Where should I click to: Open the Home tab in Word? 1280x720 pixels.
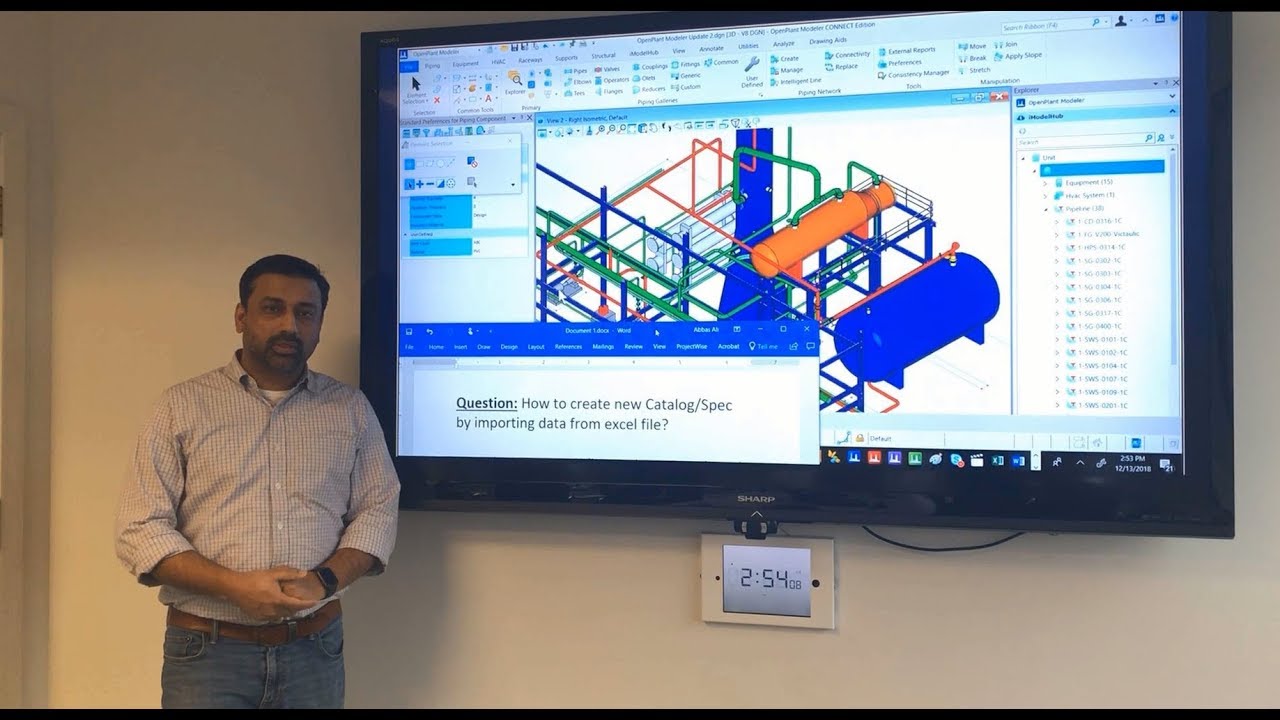[x=436, y=347]
